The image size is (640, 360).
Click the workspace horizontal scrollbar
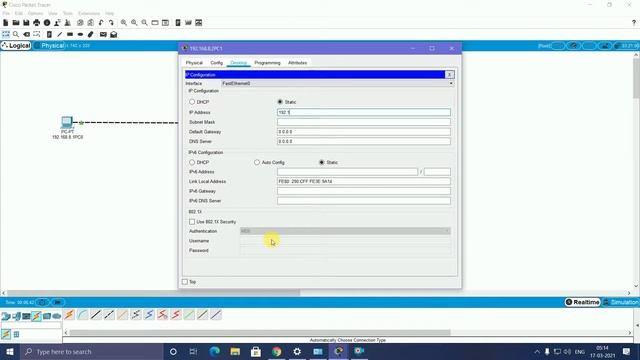point(153,293)
